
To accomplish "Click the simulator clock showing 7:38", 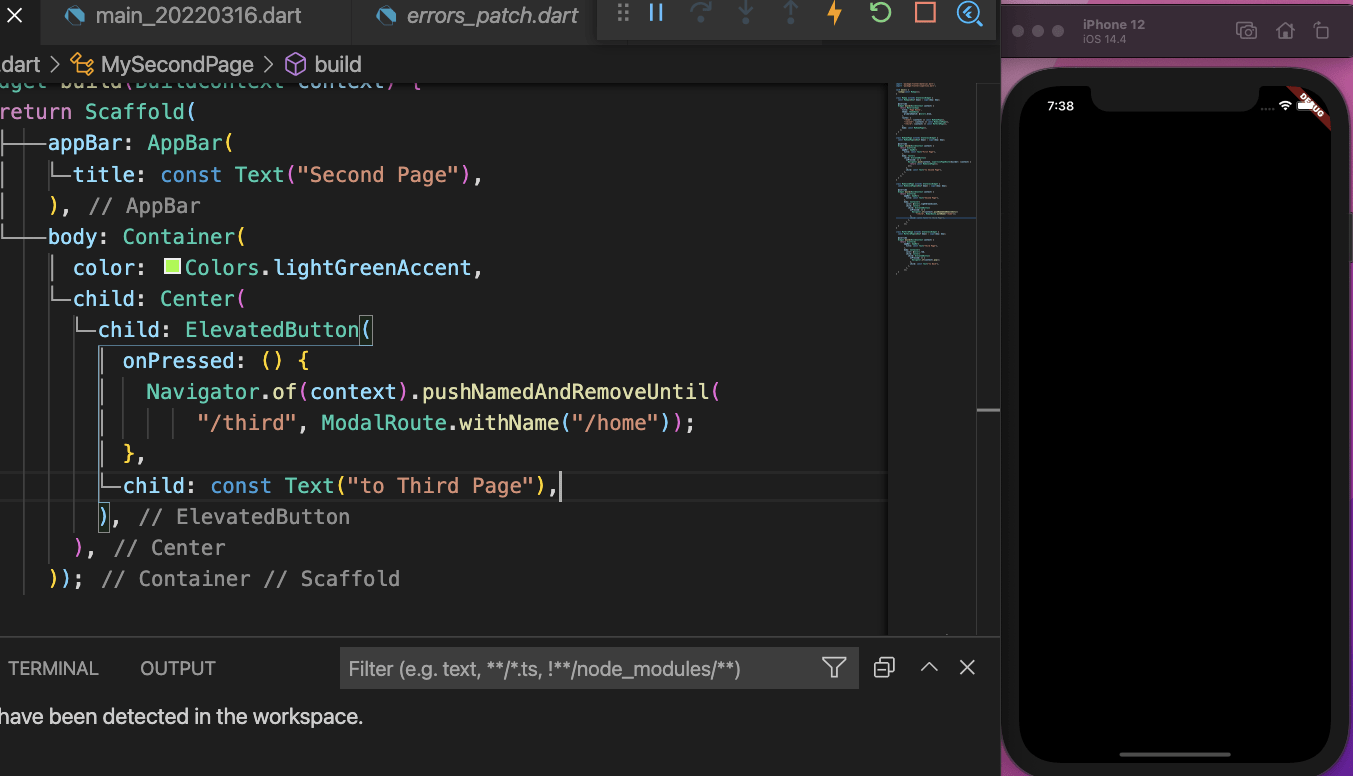I will (x=1061, y=106).
